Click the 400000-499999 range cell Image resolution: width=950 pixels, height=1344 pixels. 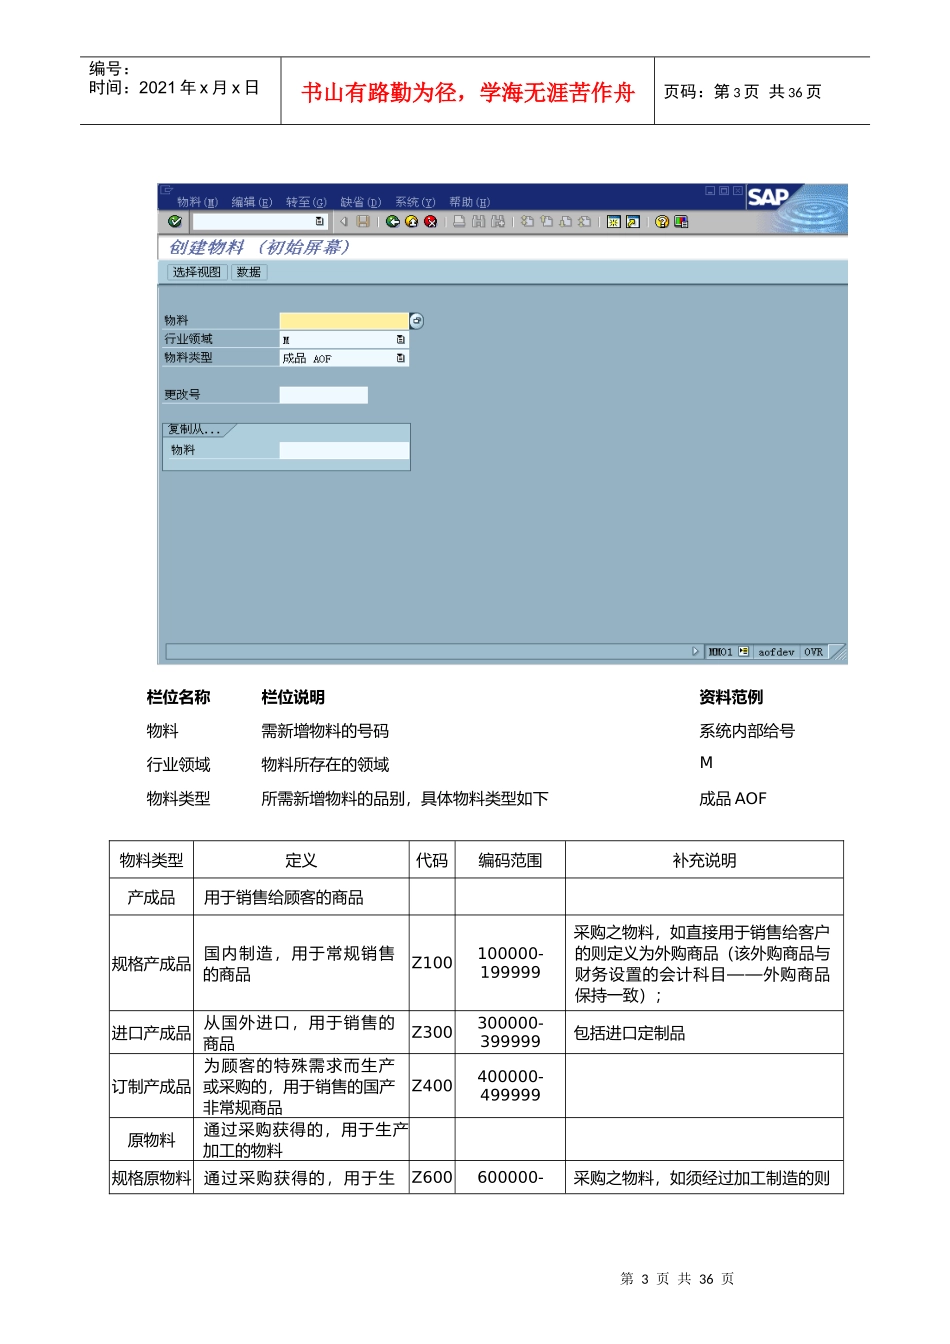coord(510,1086)
